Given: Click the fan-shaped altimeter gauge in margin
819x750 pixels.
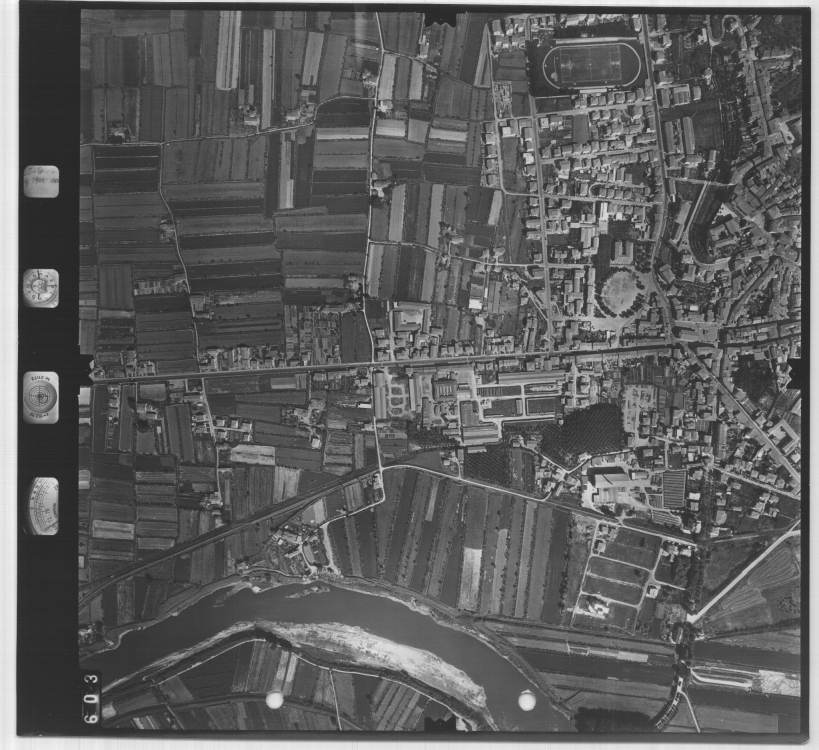Looking at the screenshot, I should point(41,505).
